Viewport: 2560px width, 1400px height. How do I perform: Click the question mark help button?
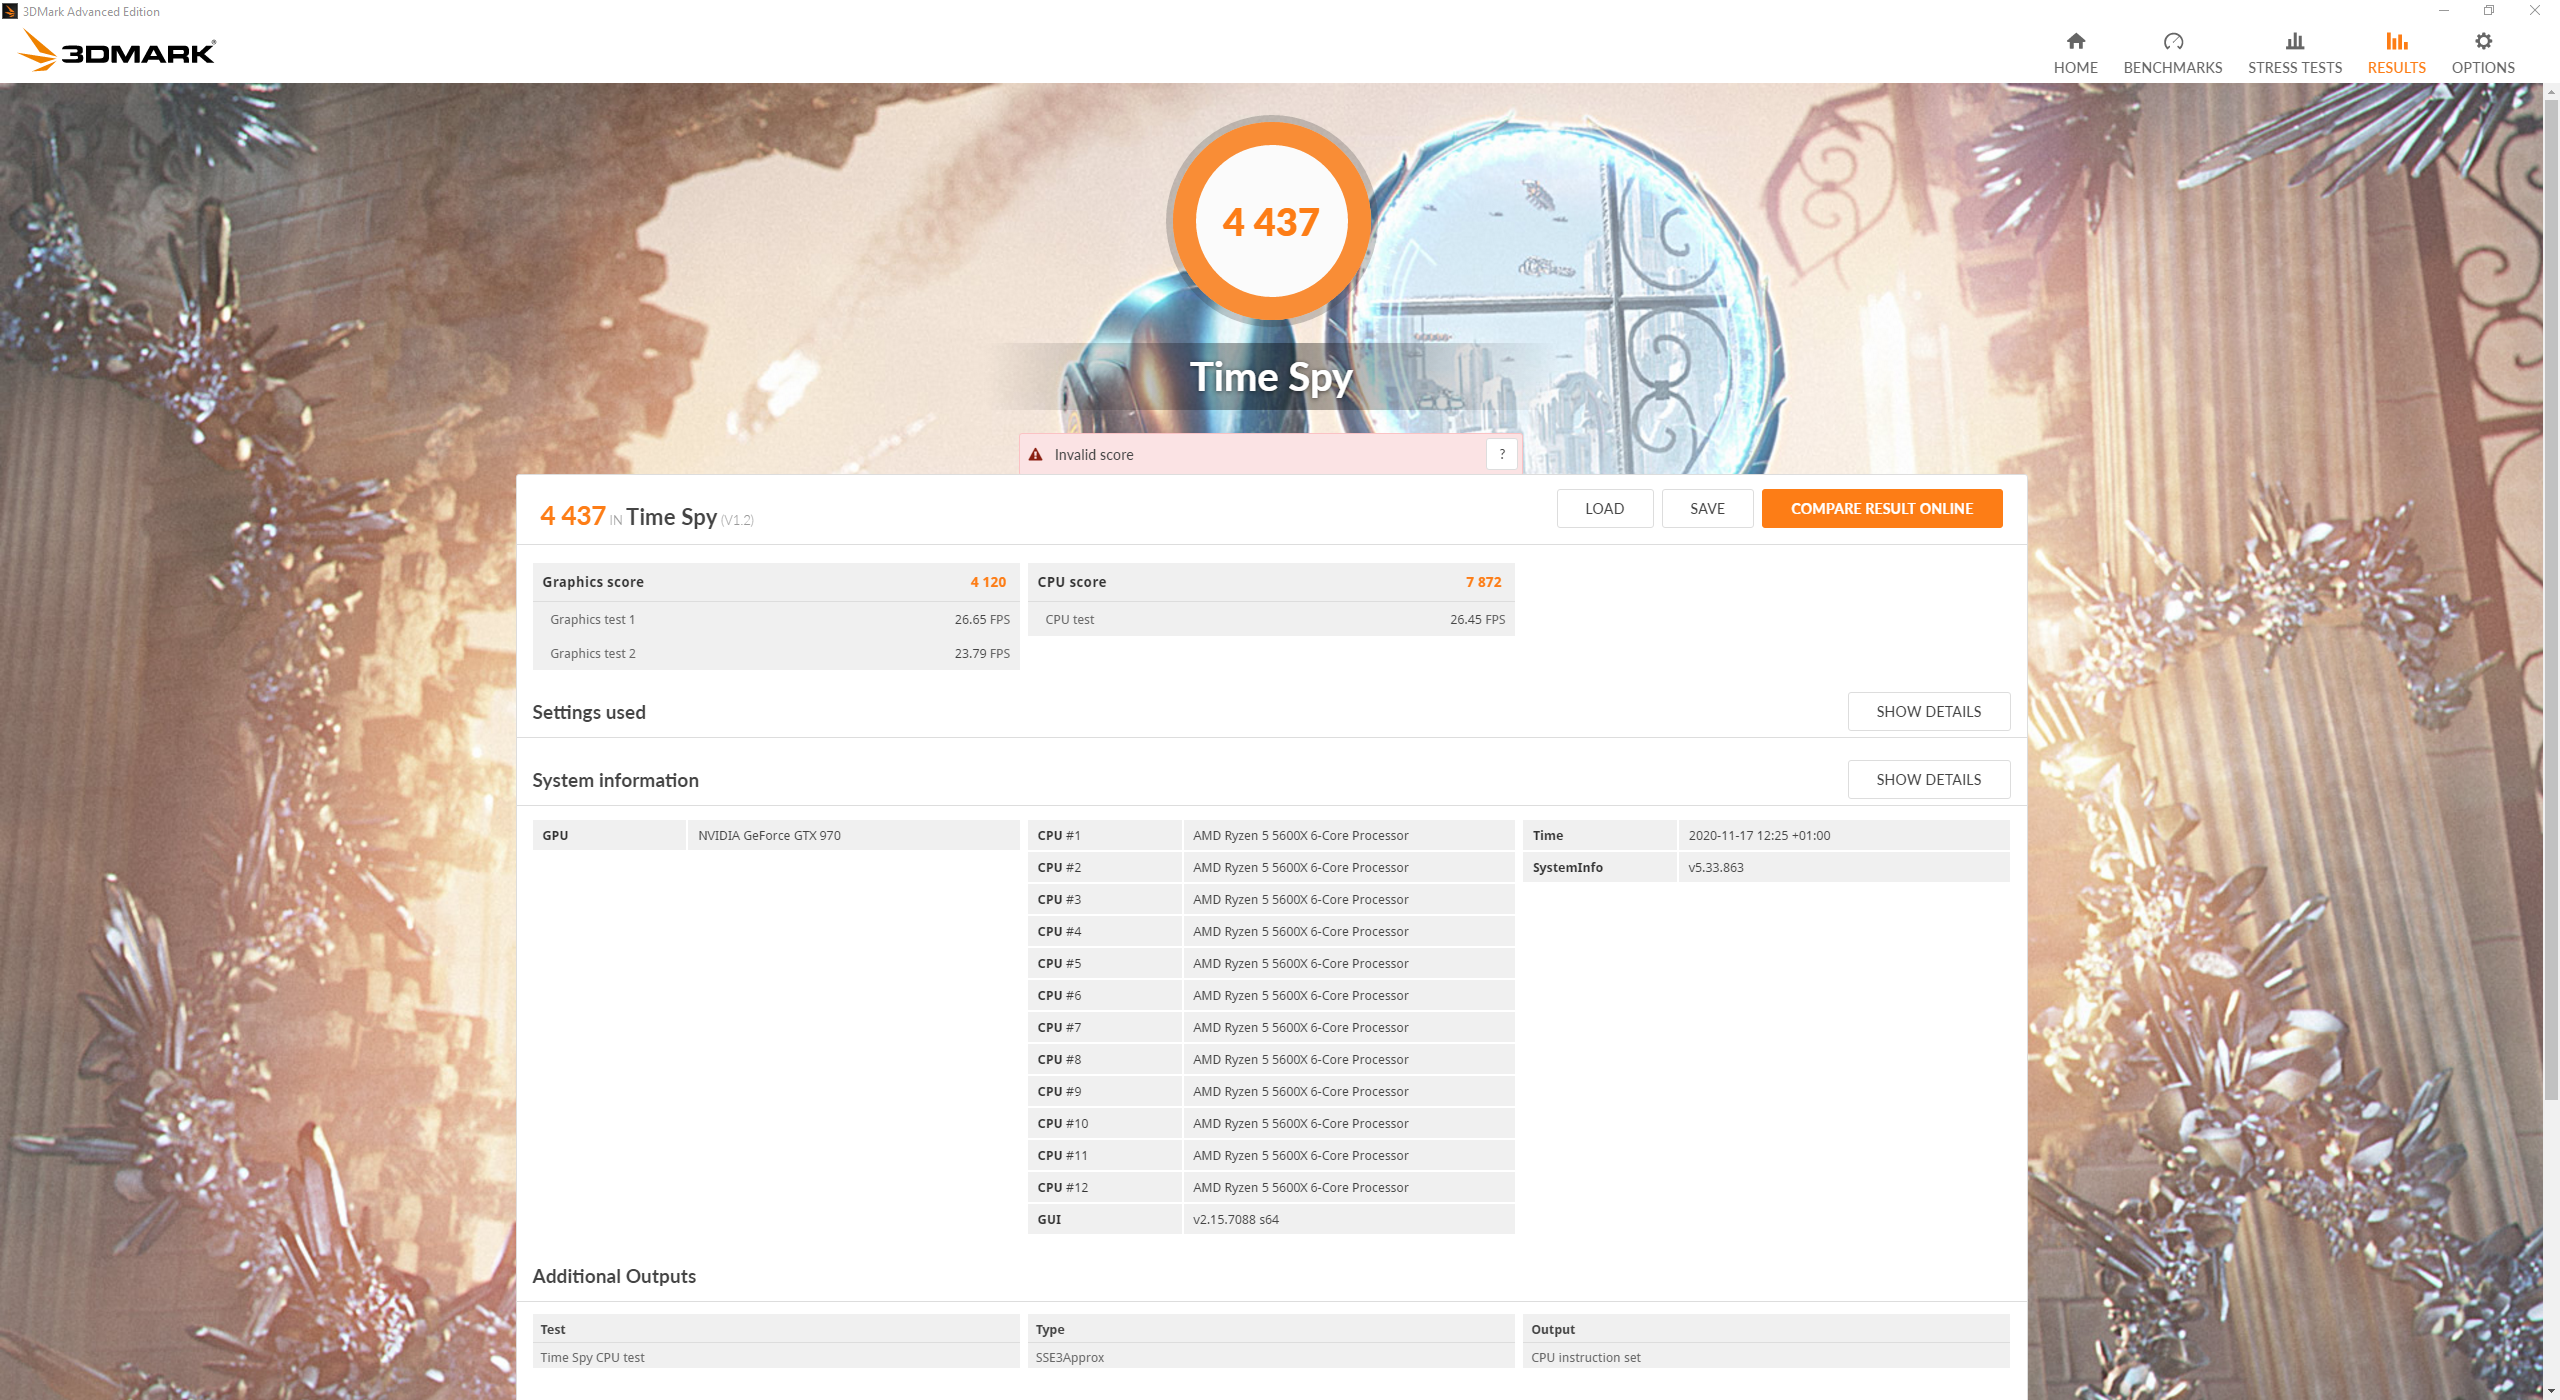[1501, 455]
